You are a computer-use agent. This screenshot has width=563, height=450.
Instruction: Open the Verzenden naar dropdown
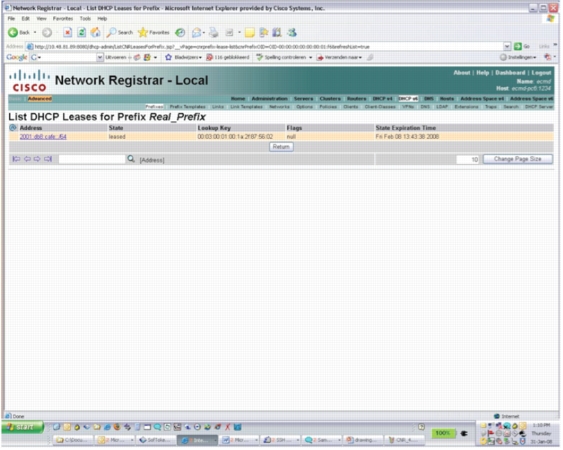tap(339, 57)
